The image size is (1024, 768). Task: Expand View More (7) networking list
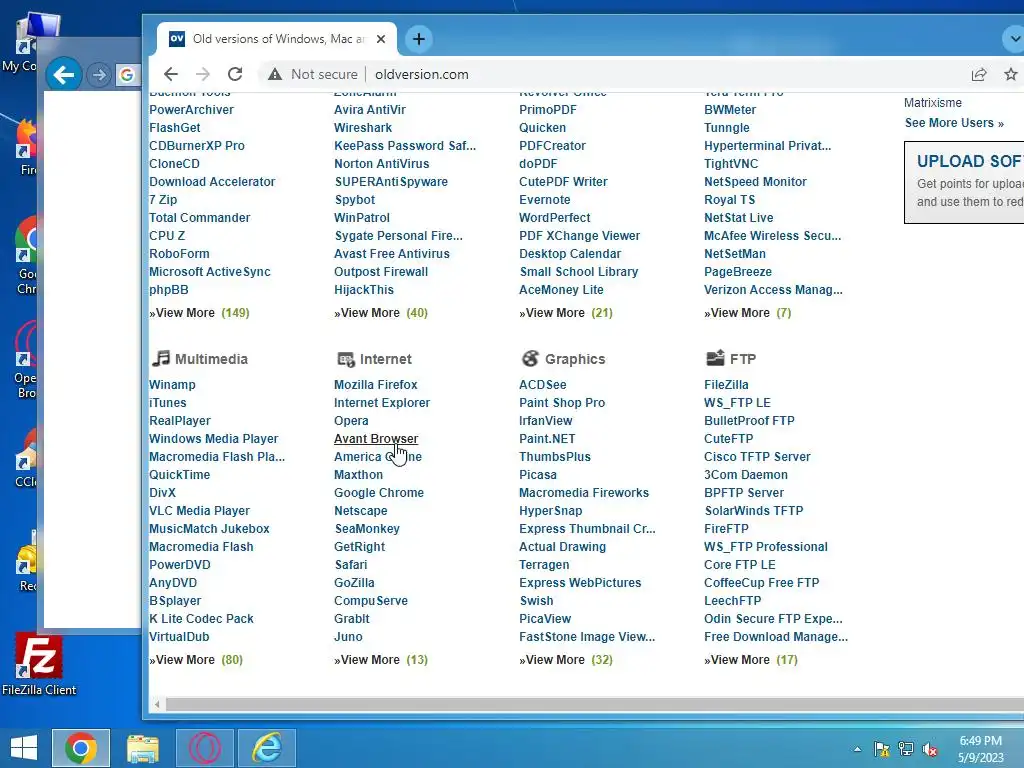point(748,313)
